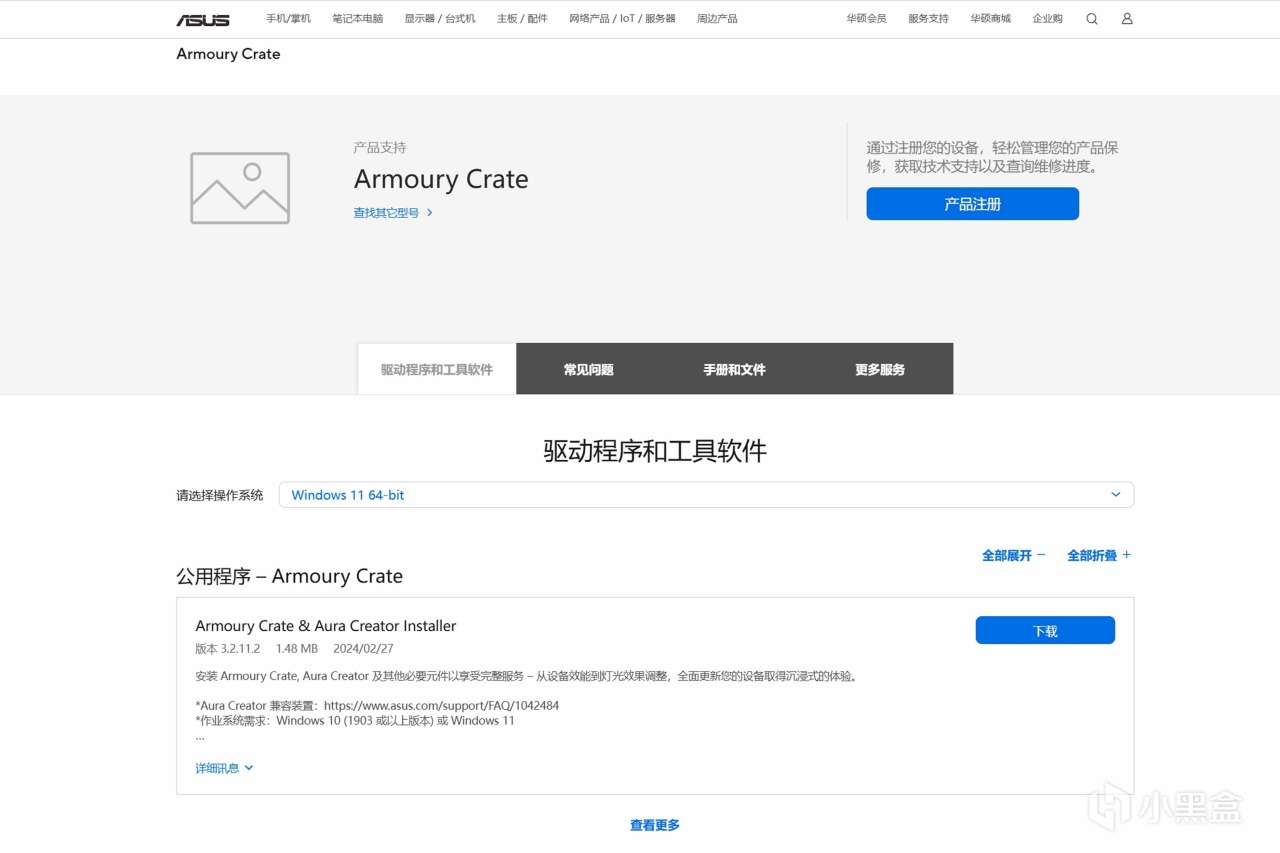This screenshot has height=853, width=1280.
Task: Open the operating system dropdown
Action: (706, 495)
